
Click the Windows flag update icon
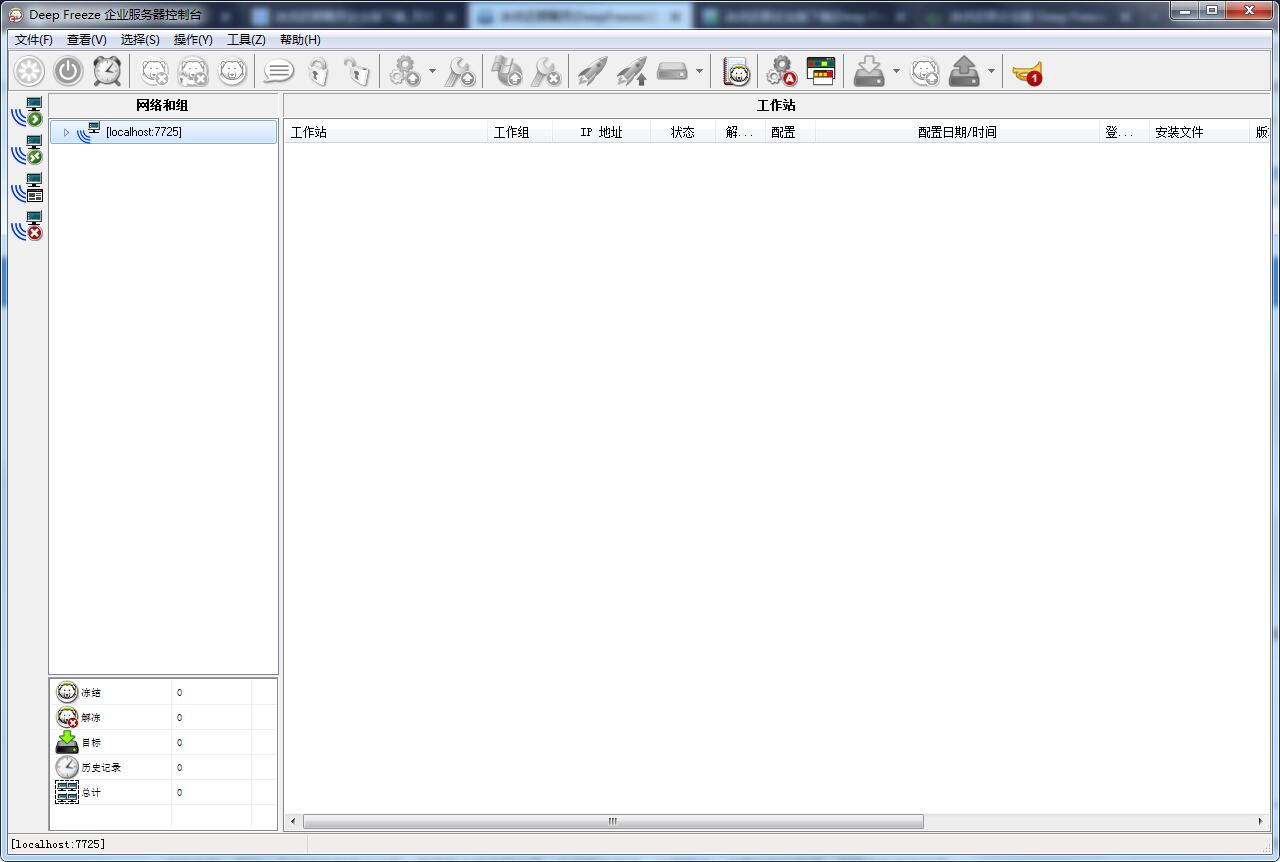[507, 71]
